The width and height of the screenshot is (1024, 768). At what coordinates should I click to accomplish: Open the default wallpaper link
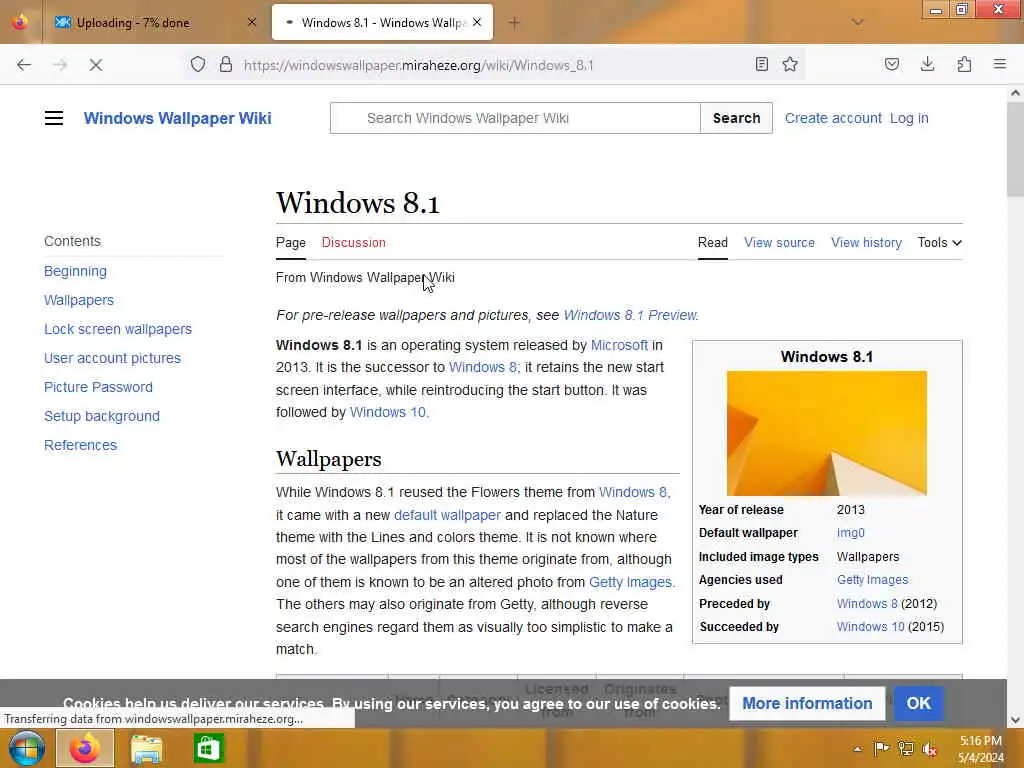point(447,515)
